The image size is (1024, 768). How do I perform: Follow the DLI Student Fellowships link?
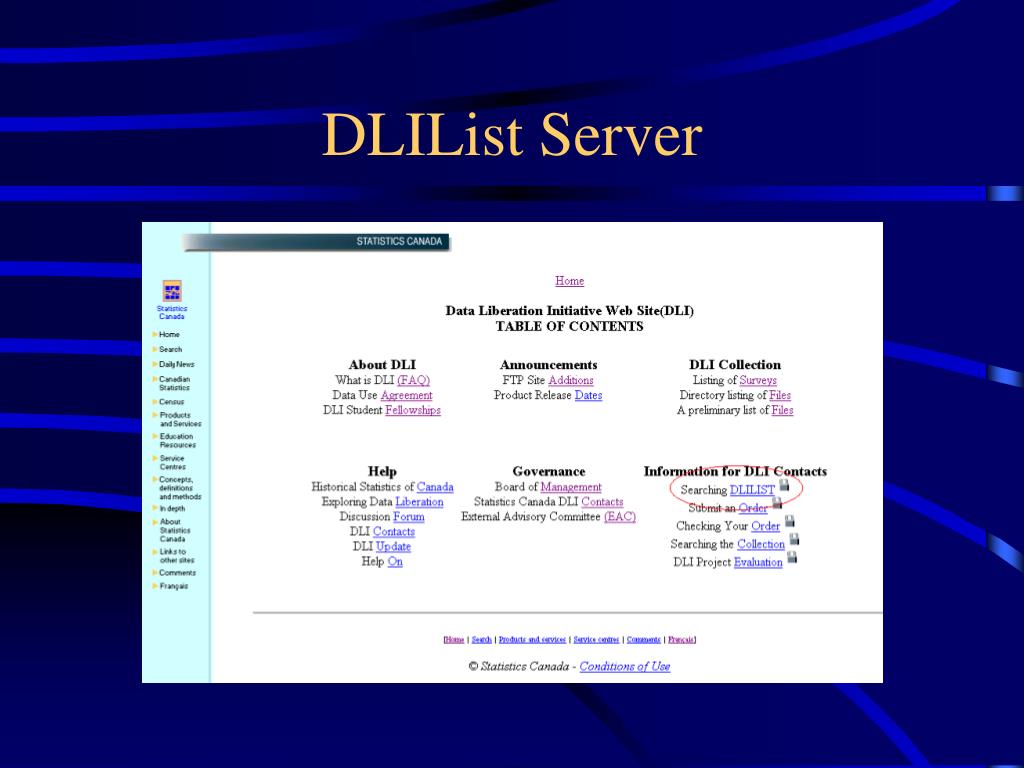(413, 410)
